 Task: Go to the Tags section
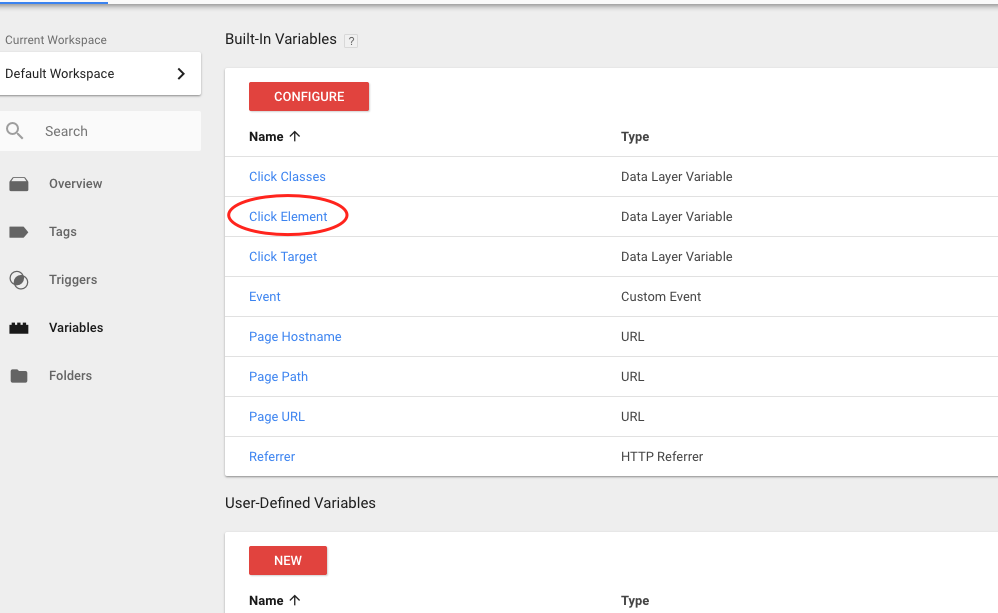point(63,232)
